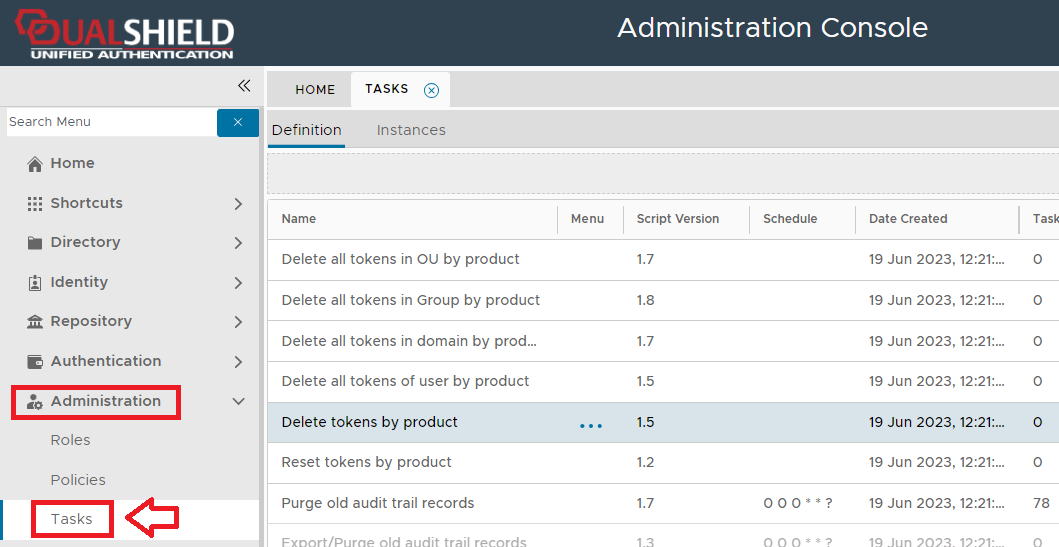Image resolution: width=1059 pixels, height=547 pixels.
Task: Click the Identity badge icon
Action: (35, 283)
